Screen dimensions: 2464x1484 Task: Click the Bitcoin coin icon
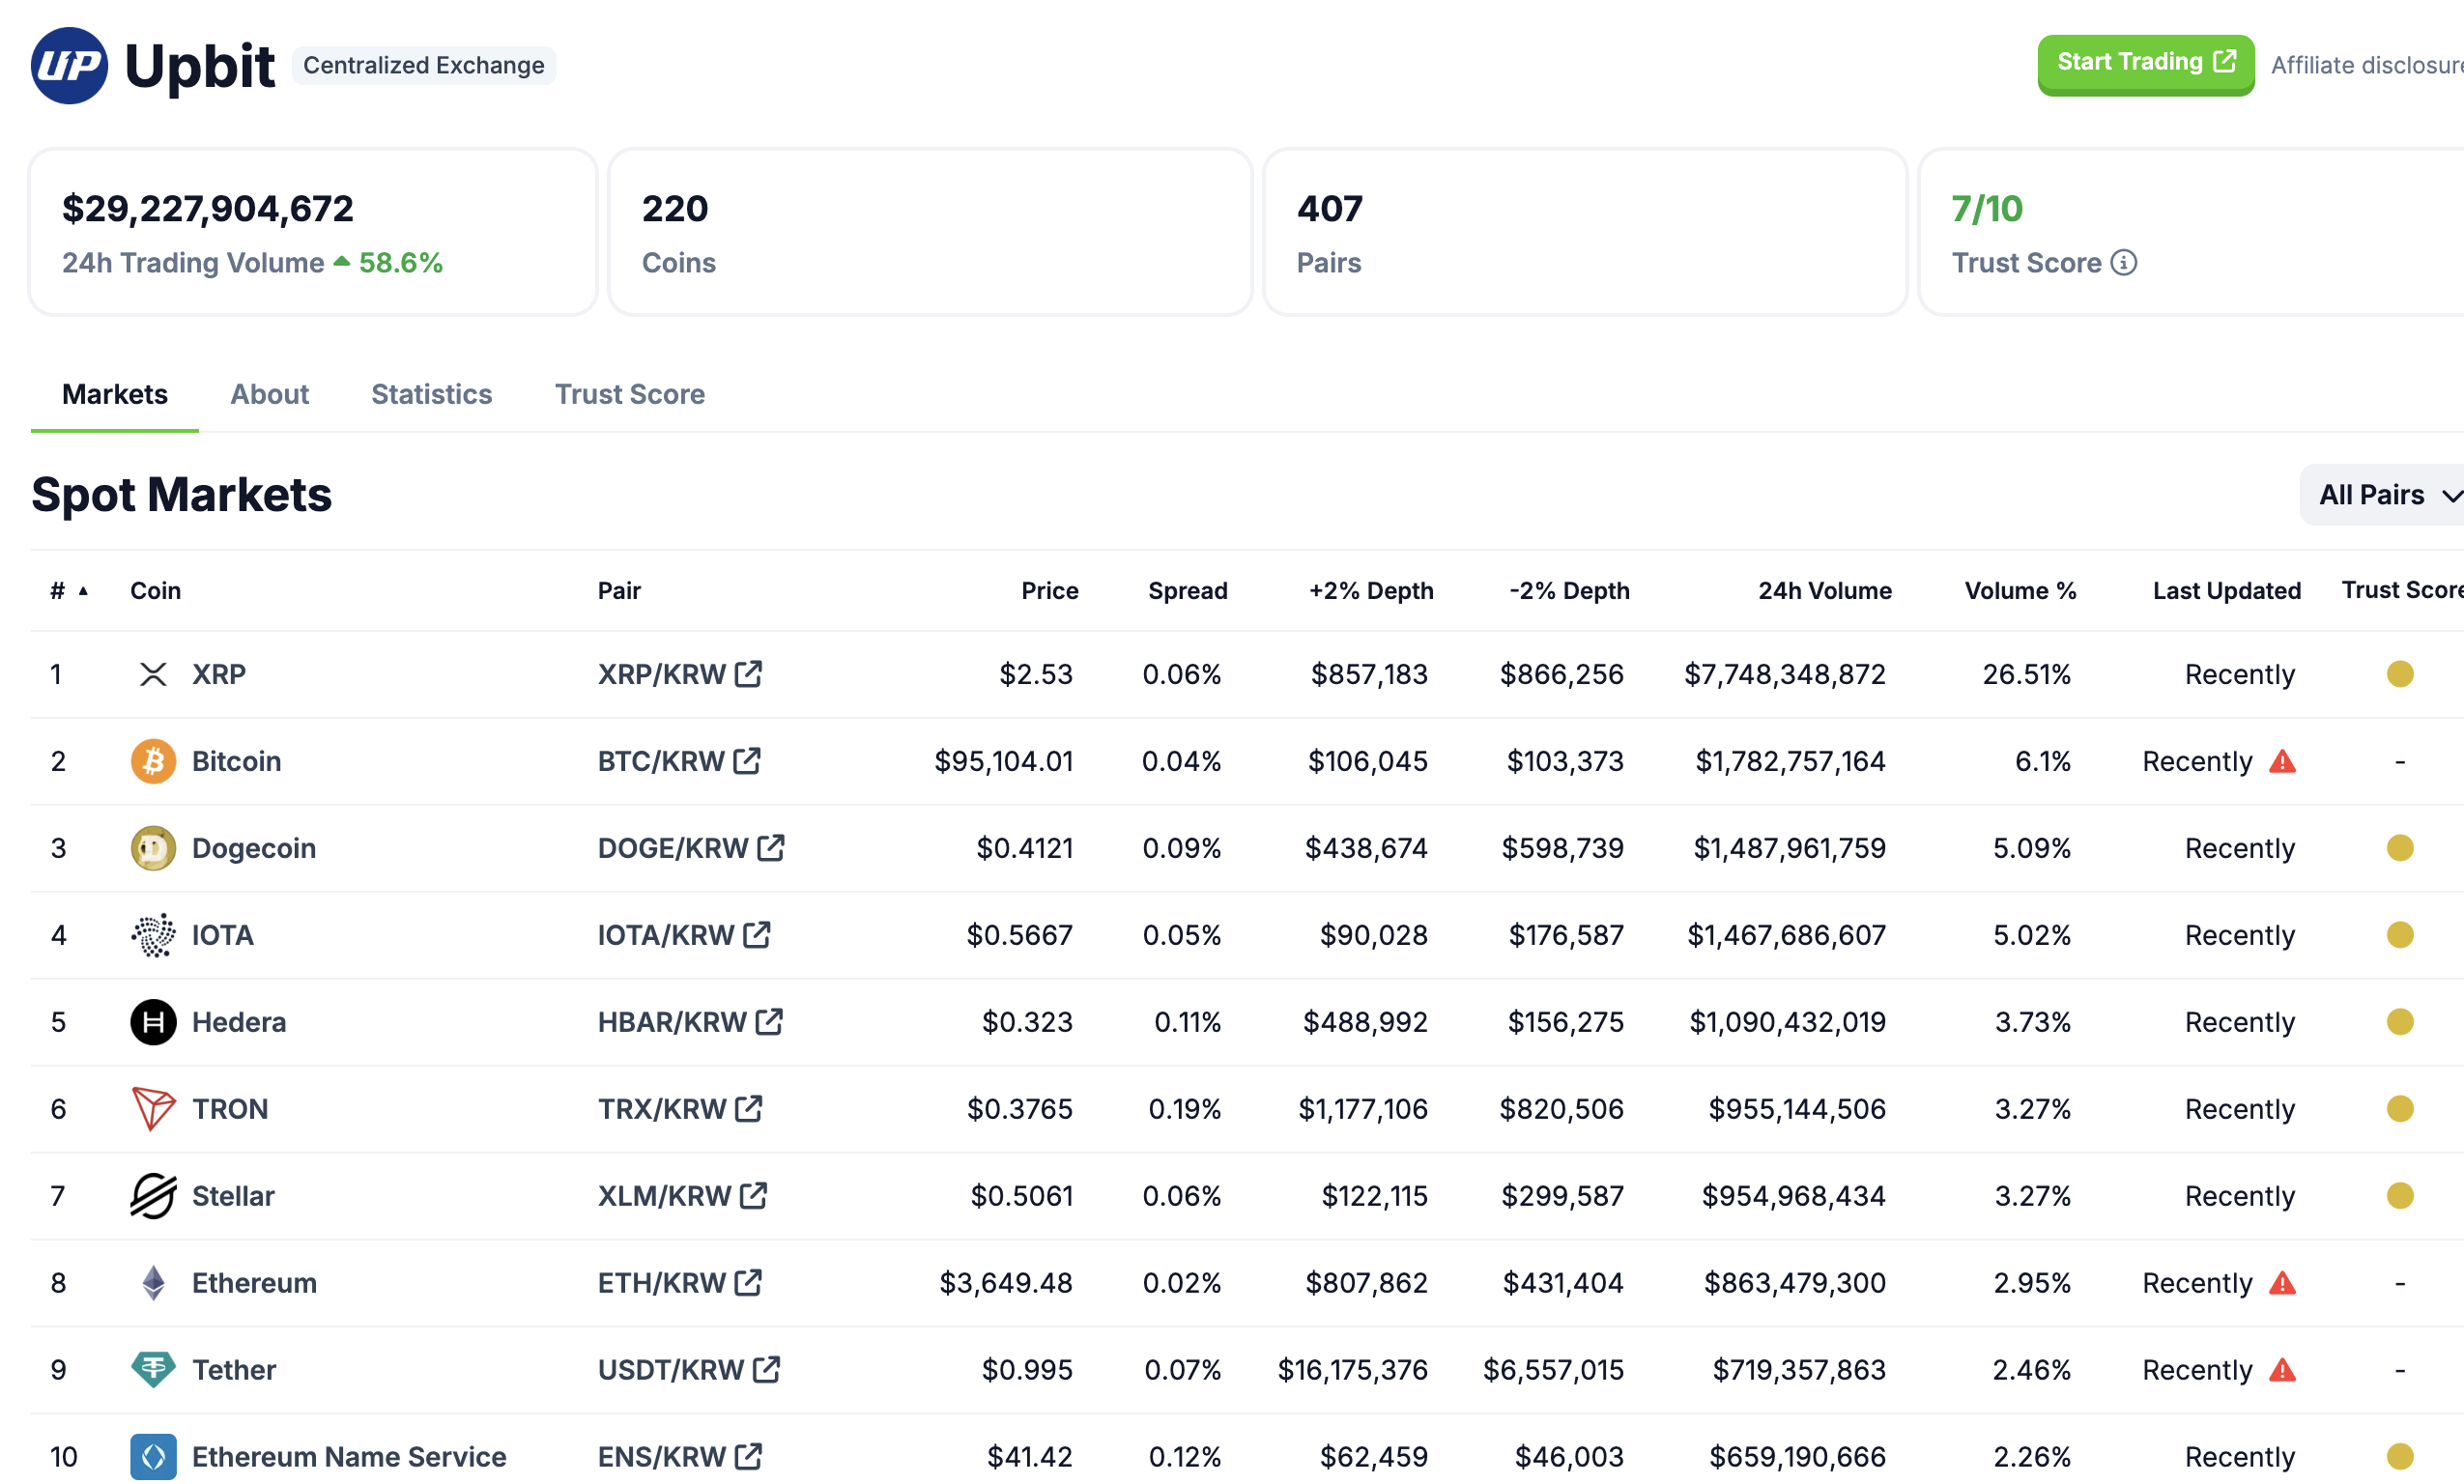(153, 762)
